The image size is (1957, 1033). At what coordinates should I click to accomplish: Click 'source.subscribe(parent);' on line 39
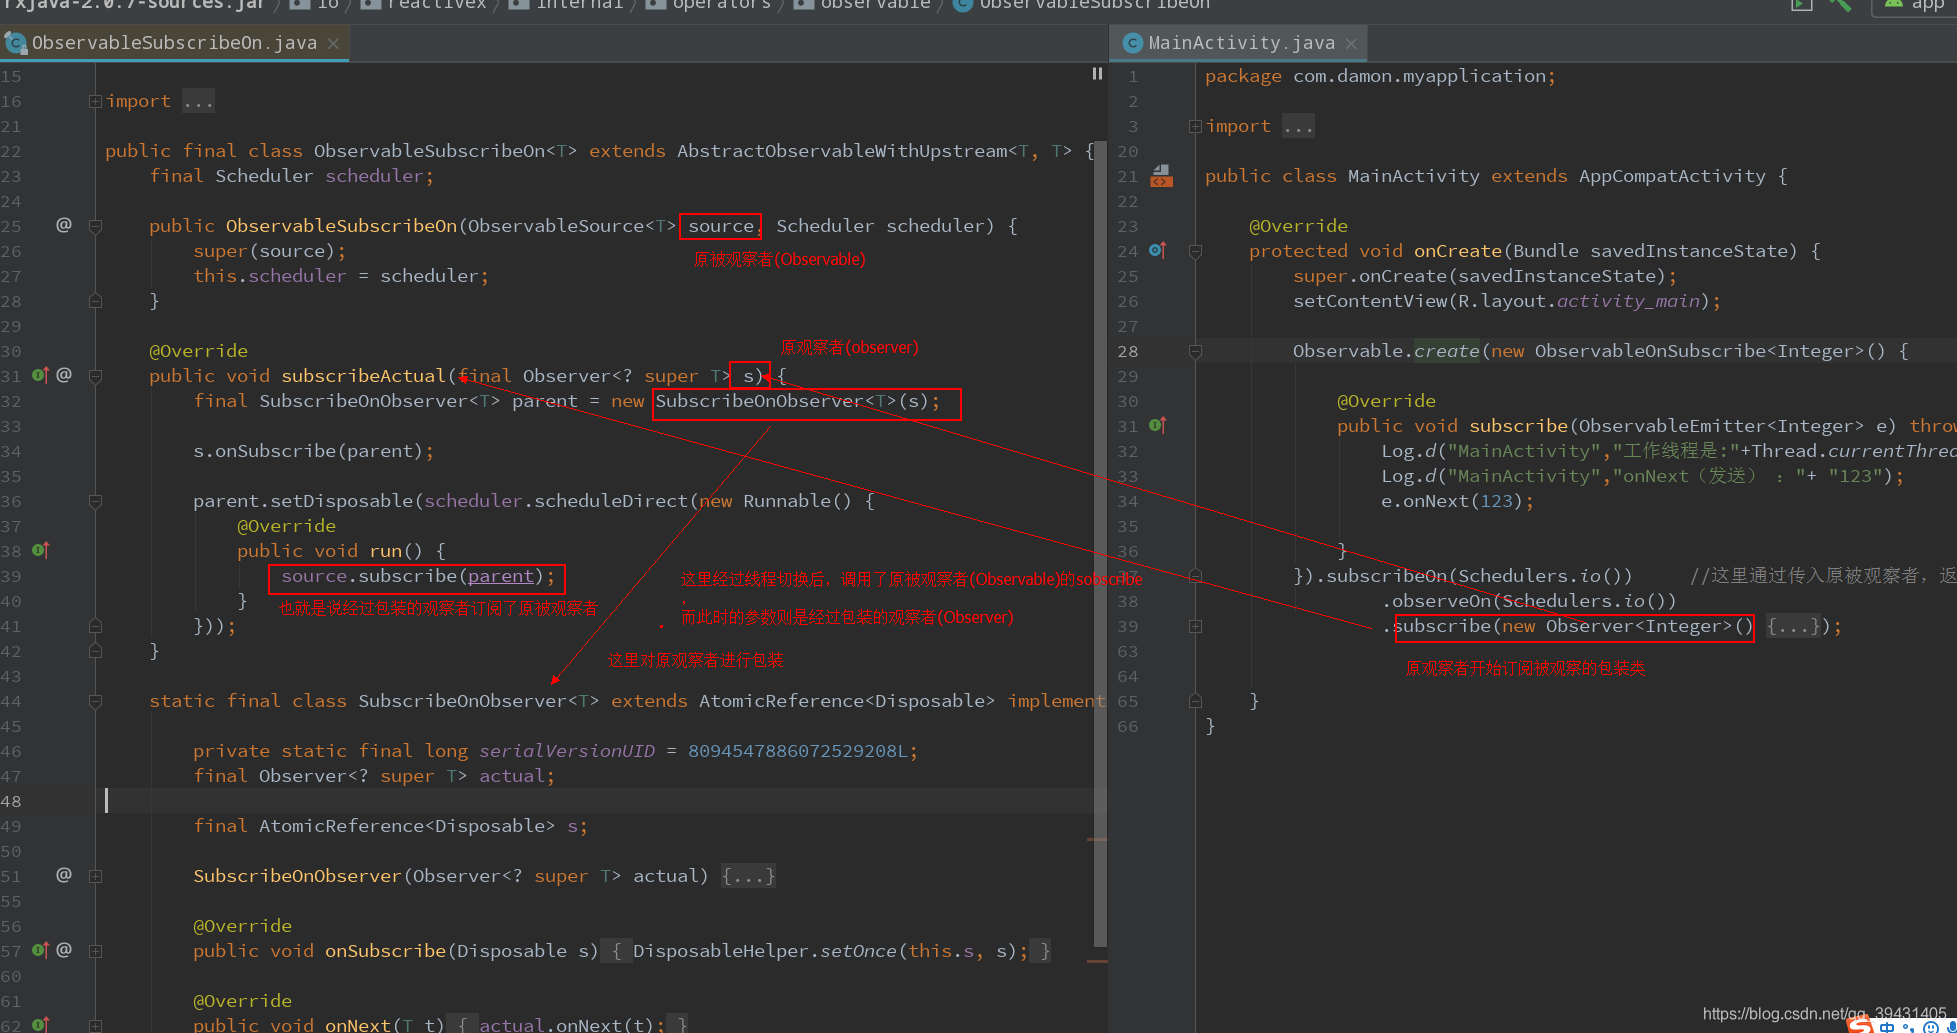pos(417,576)
